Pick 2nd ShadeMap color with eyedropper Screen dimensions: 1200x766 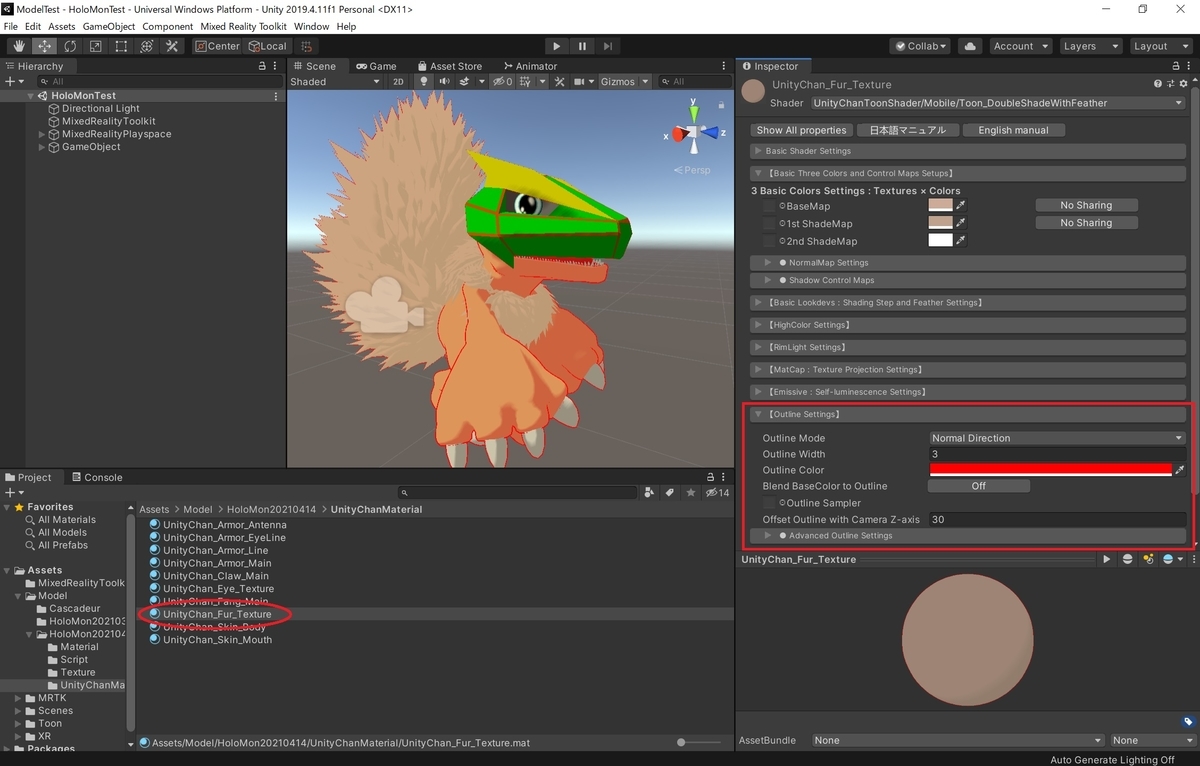pos(961,241)
